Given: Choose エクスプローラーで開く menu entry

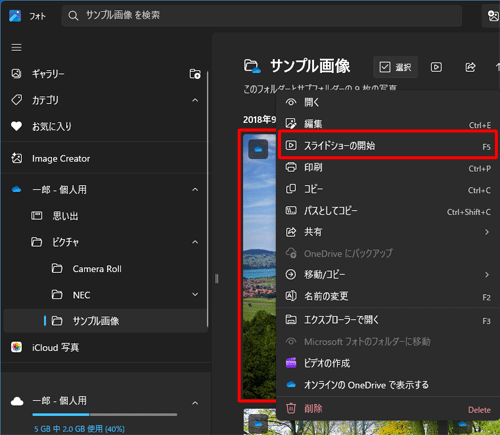Looking at the screenshot, I should 387,320.
